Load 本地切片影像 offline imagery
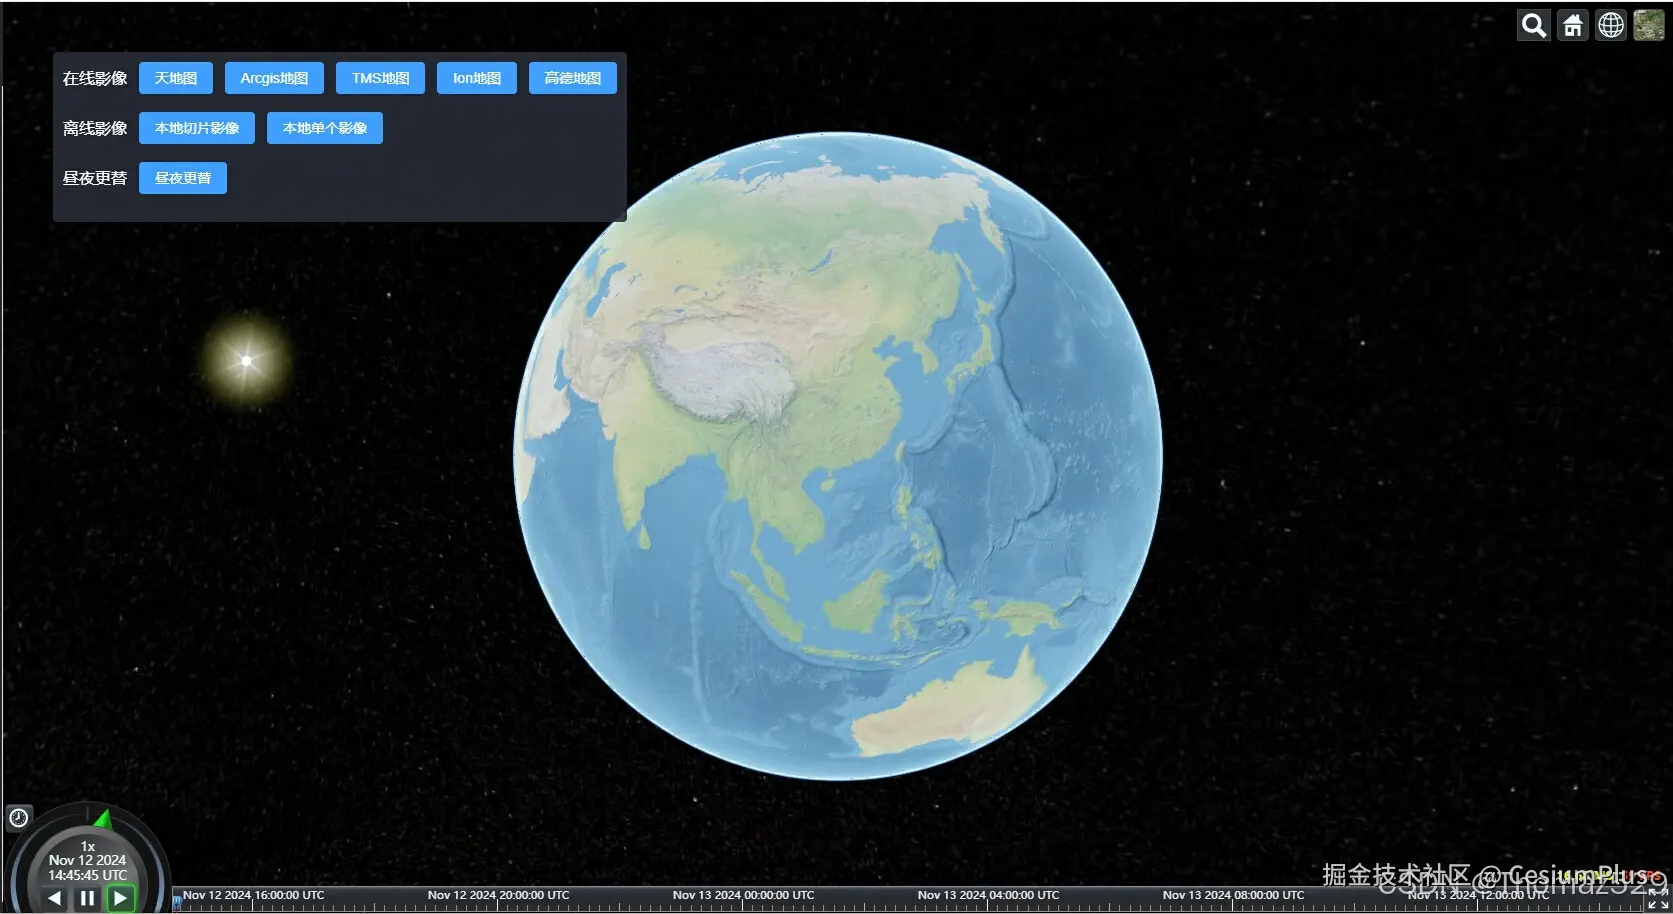The image size is (1673, 914). (x=197, y=128)
